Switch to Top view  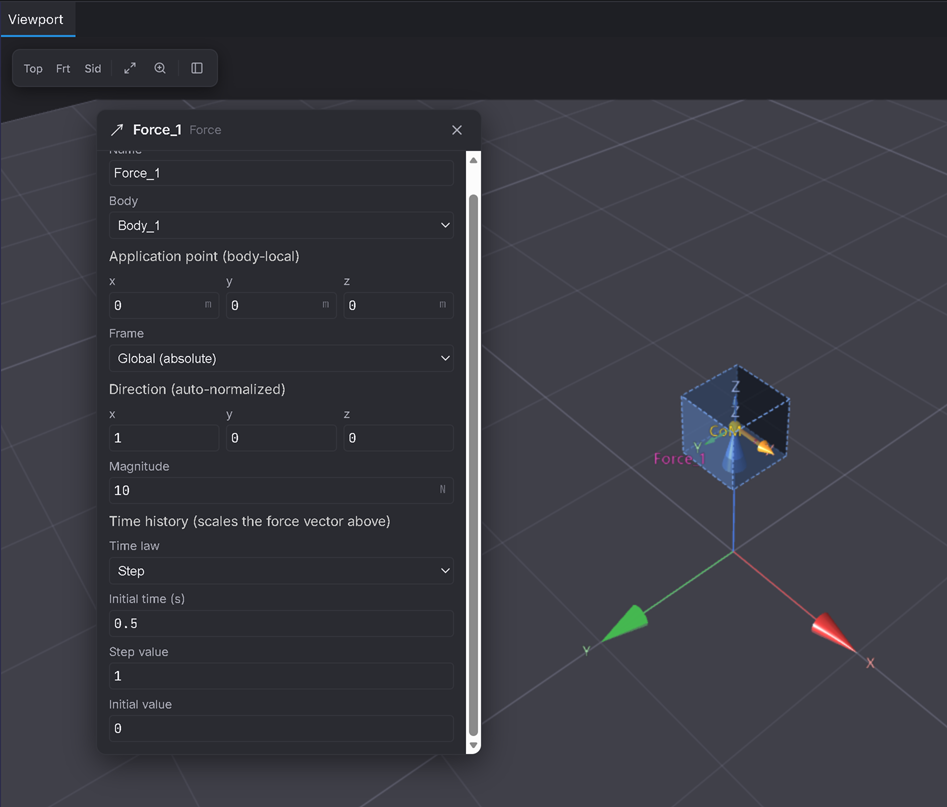pos(33,68)
